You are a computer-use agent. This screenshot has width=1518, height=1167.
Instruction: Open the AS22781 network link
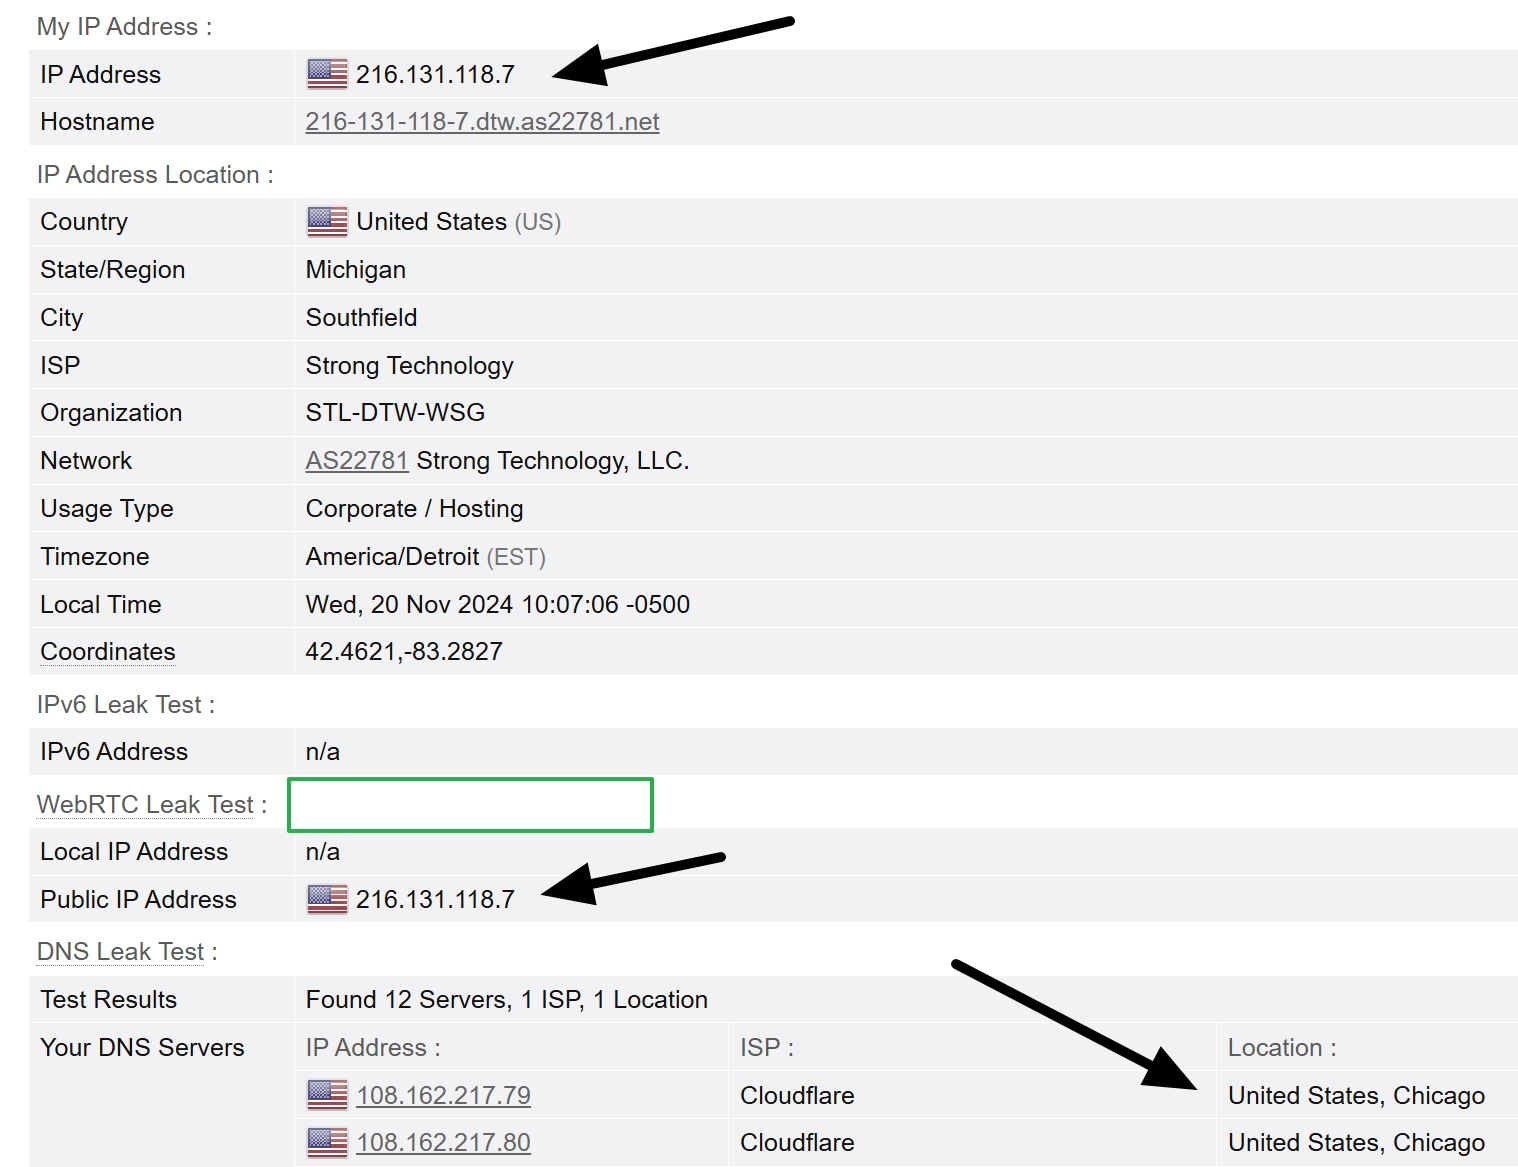pyautogui.click(x=356, y=460)
